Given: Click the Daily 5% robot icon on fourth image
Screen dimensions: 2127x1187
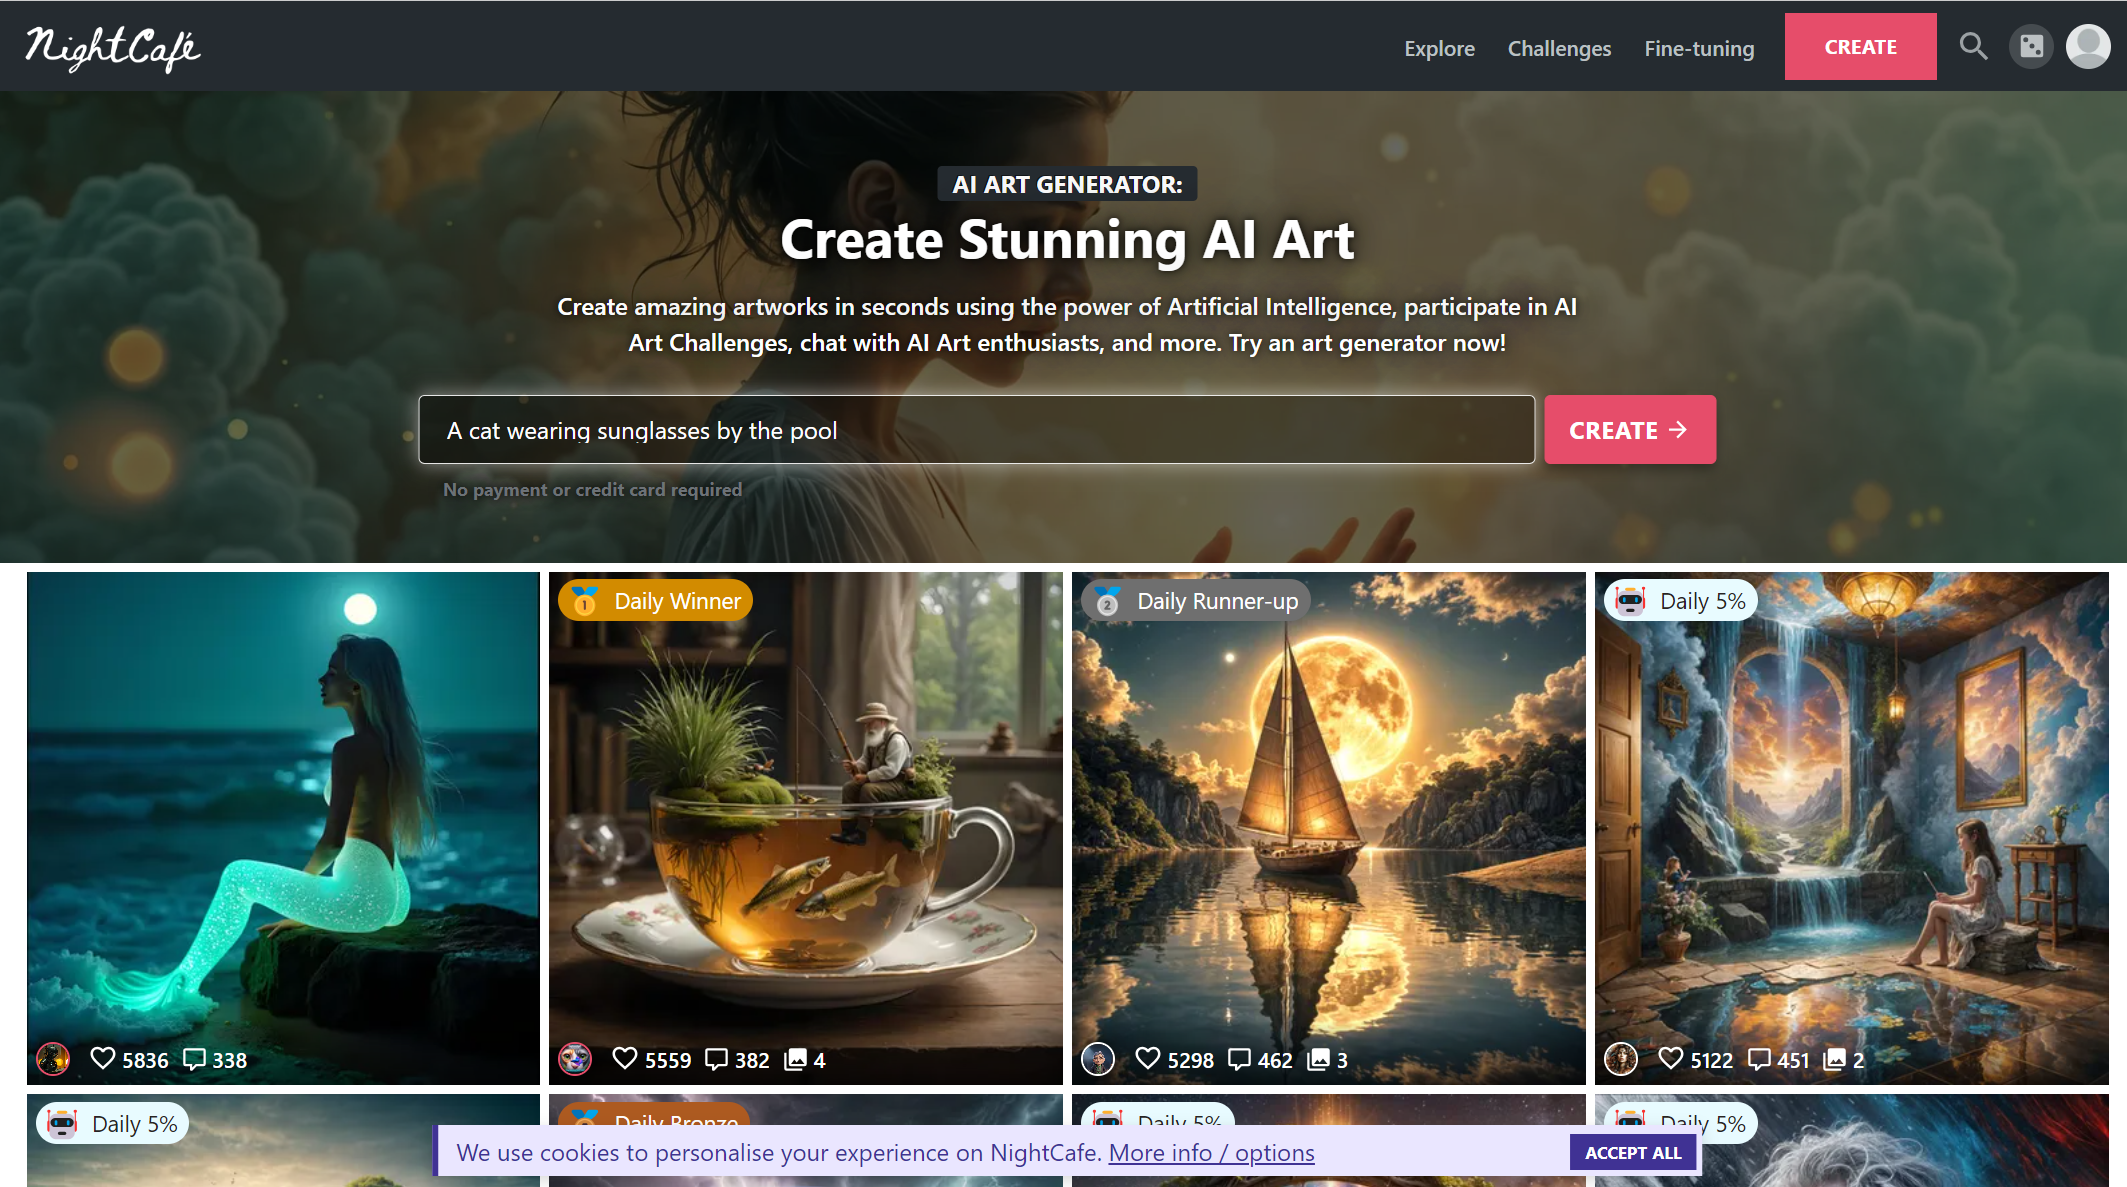Looking at the screenshot, I should (1630, 600).
